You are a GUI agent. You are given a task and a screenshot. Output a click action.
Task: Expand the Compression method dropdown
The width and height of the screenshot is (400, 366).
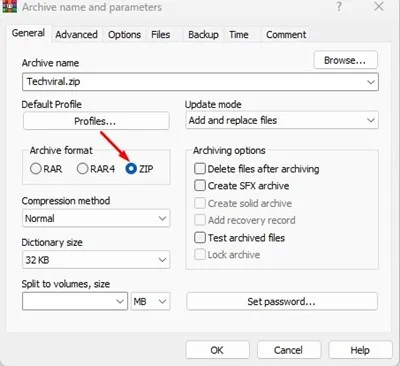click(96, 218)
